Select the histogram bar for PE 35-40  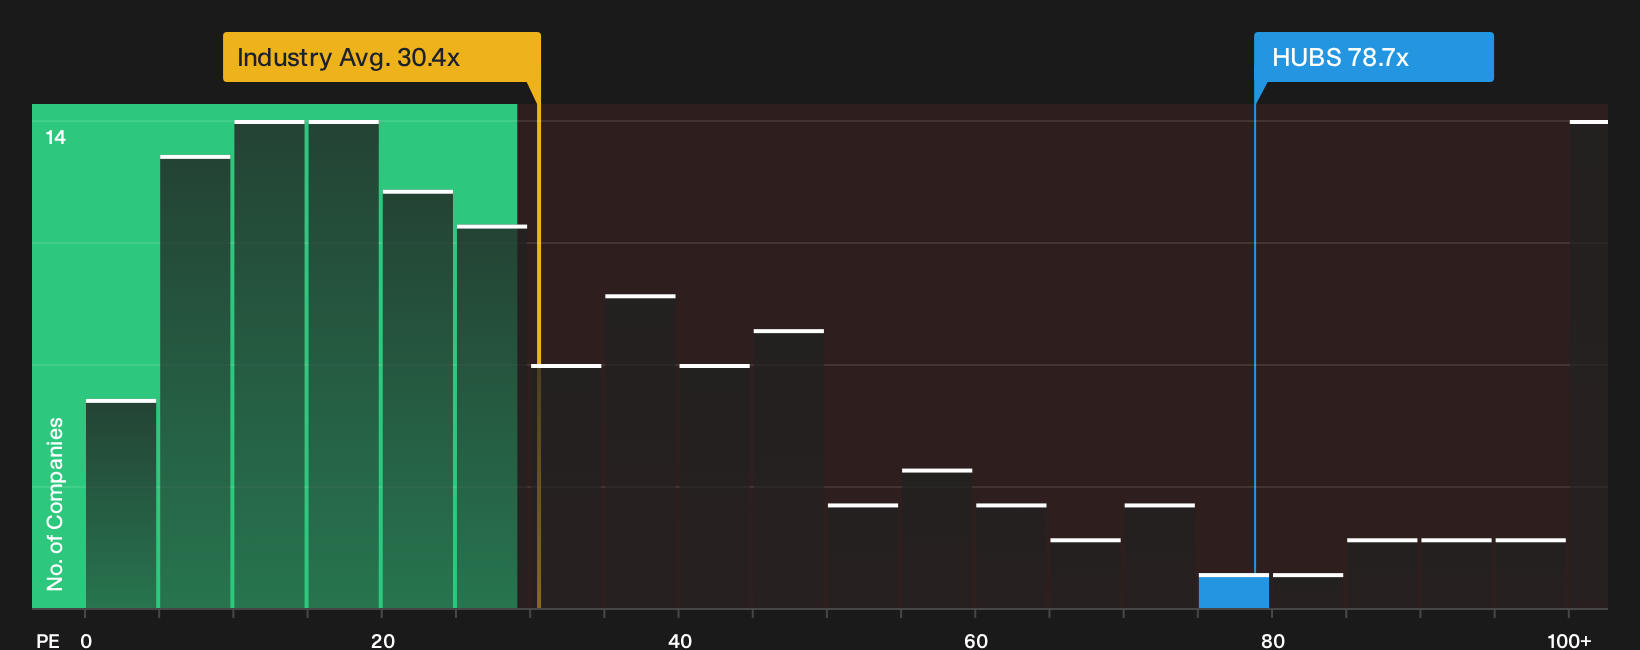(640, 451)
